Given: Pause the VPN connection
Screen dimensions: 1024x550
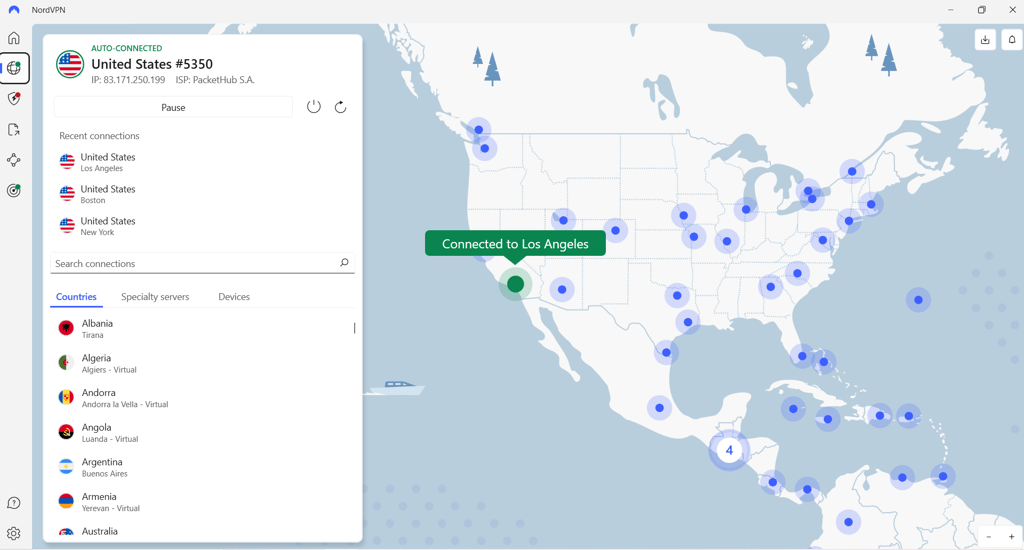Looking at the screenshot, I should point(173,107).
